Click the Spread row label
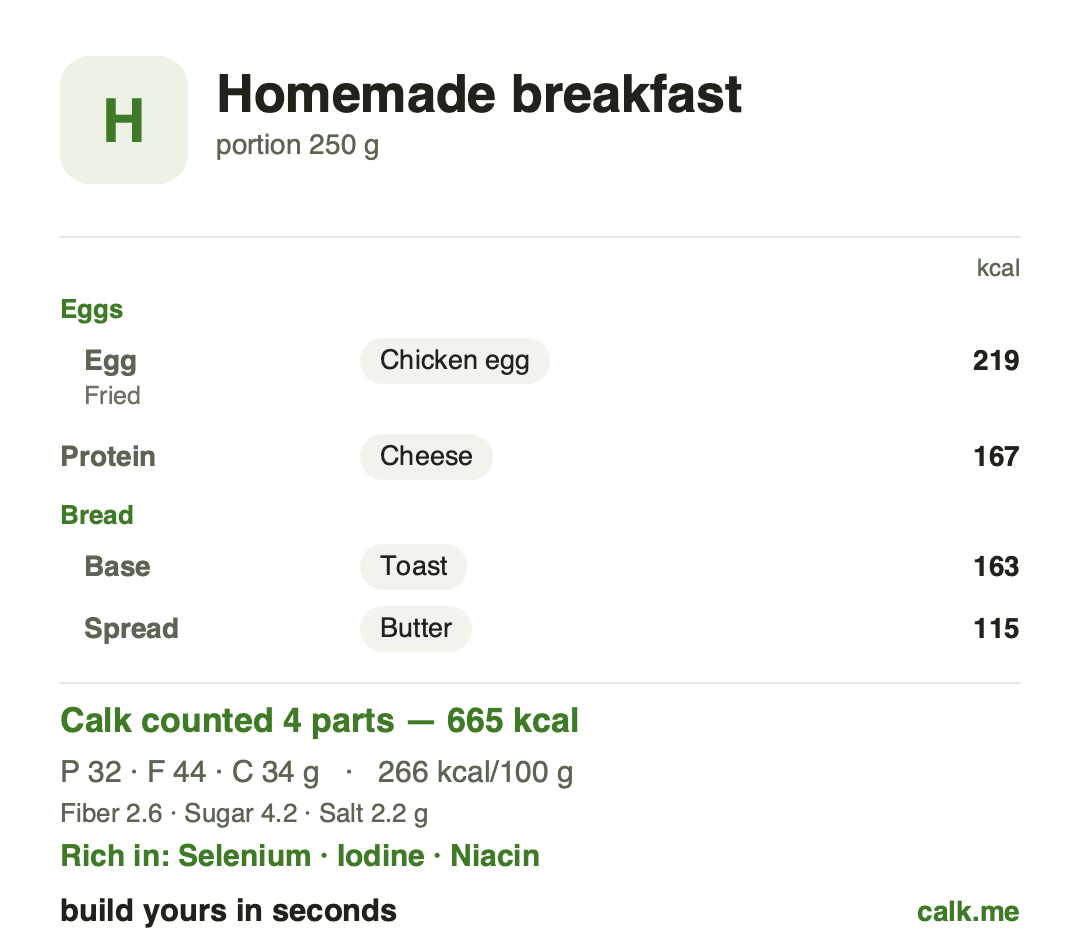1080x951 pixels. (x=131, y=629)
